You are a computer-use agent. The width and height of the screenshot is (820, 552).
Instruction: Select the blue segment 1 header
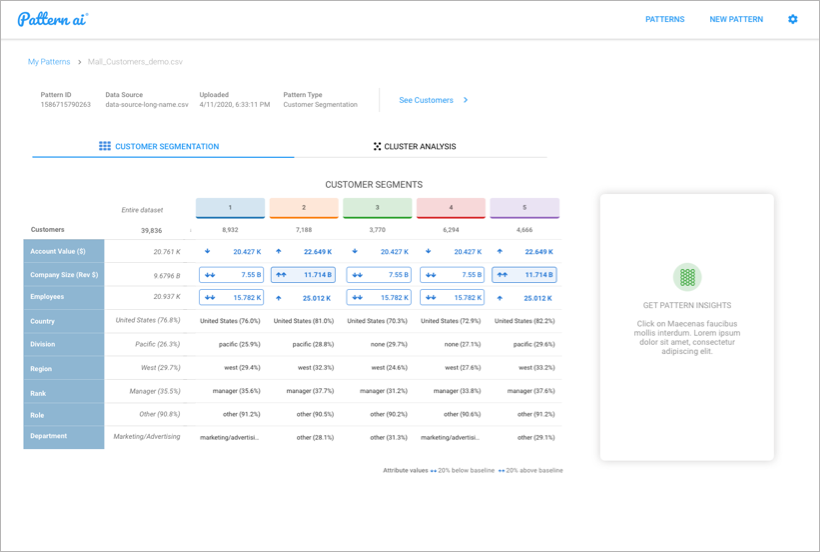[x=230, y=207]
